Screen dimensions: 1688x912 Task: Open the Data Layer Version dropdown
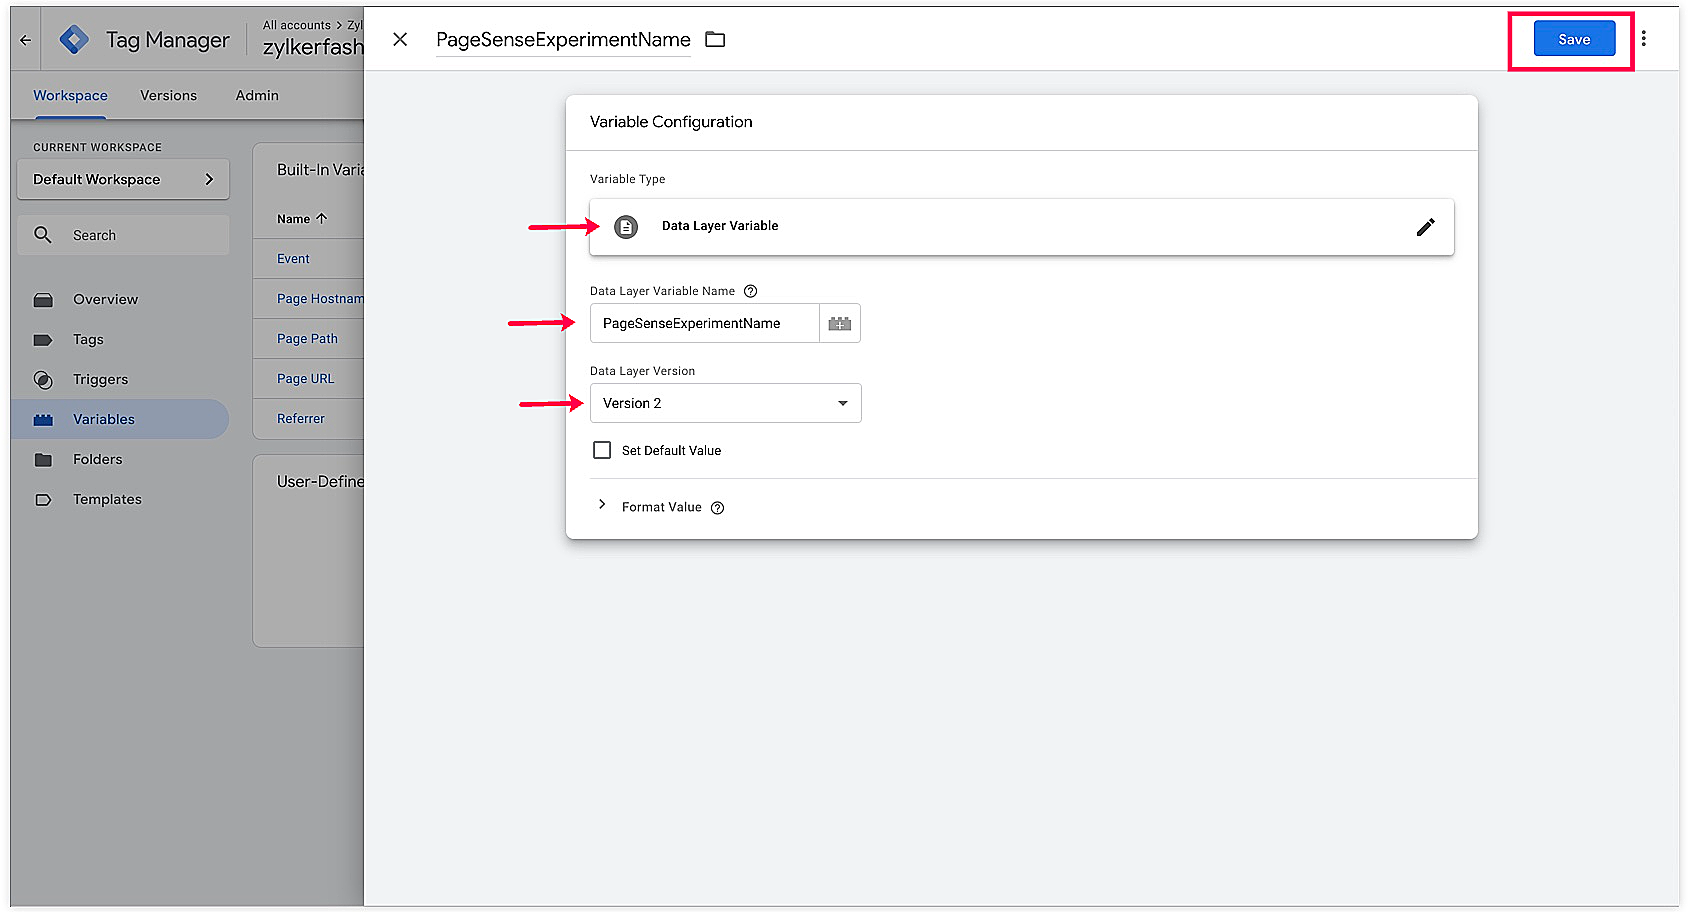click(725, 403)
